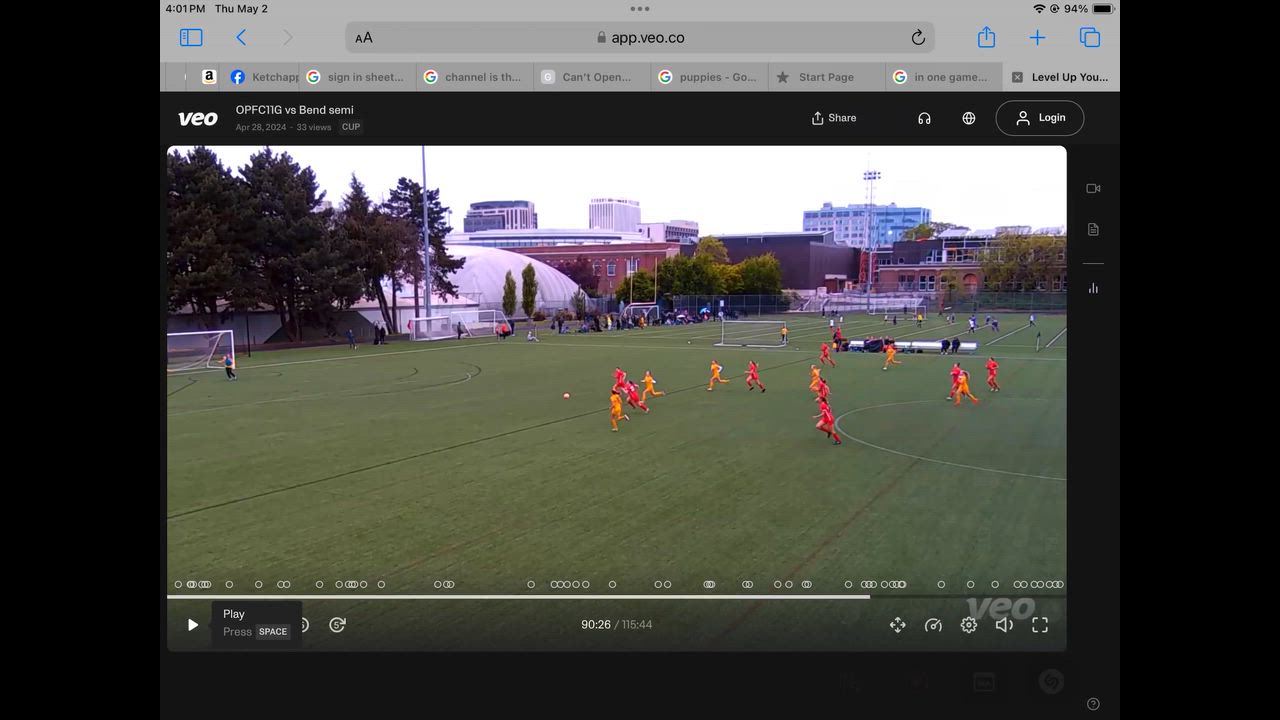Switch to the "Start Page" tab

click(825, 77)
